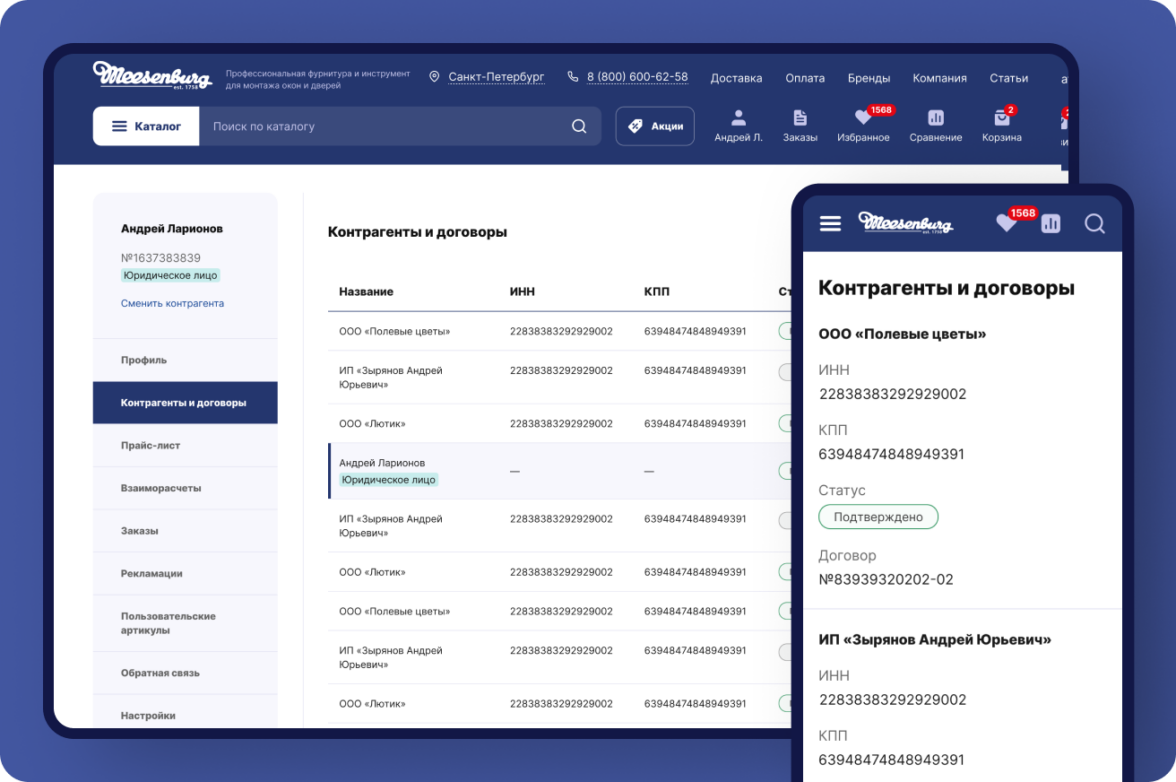Click the search magnifier in catalog search bar

point(579,126)
